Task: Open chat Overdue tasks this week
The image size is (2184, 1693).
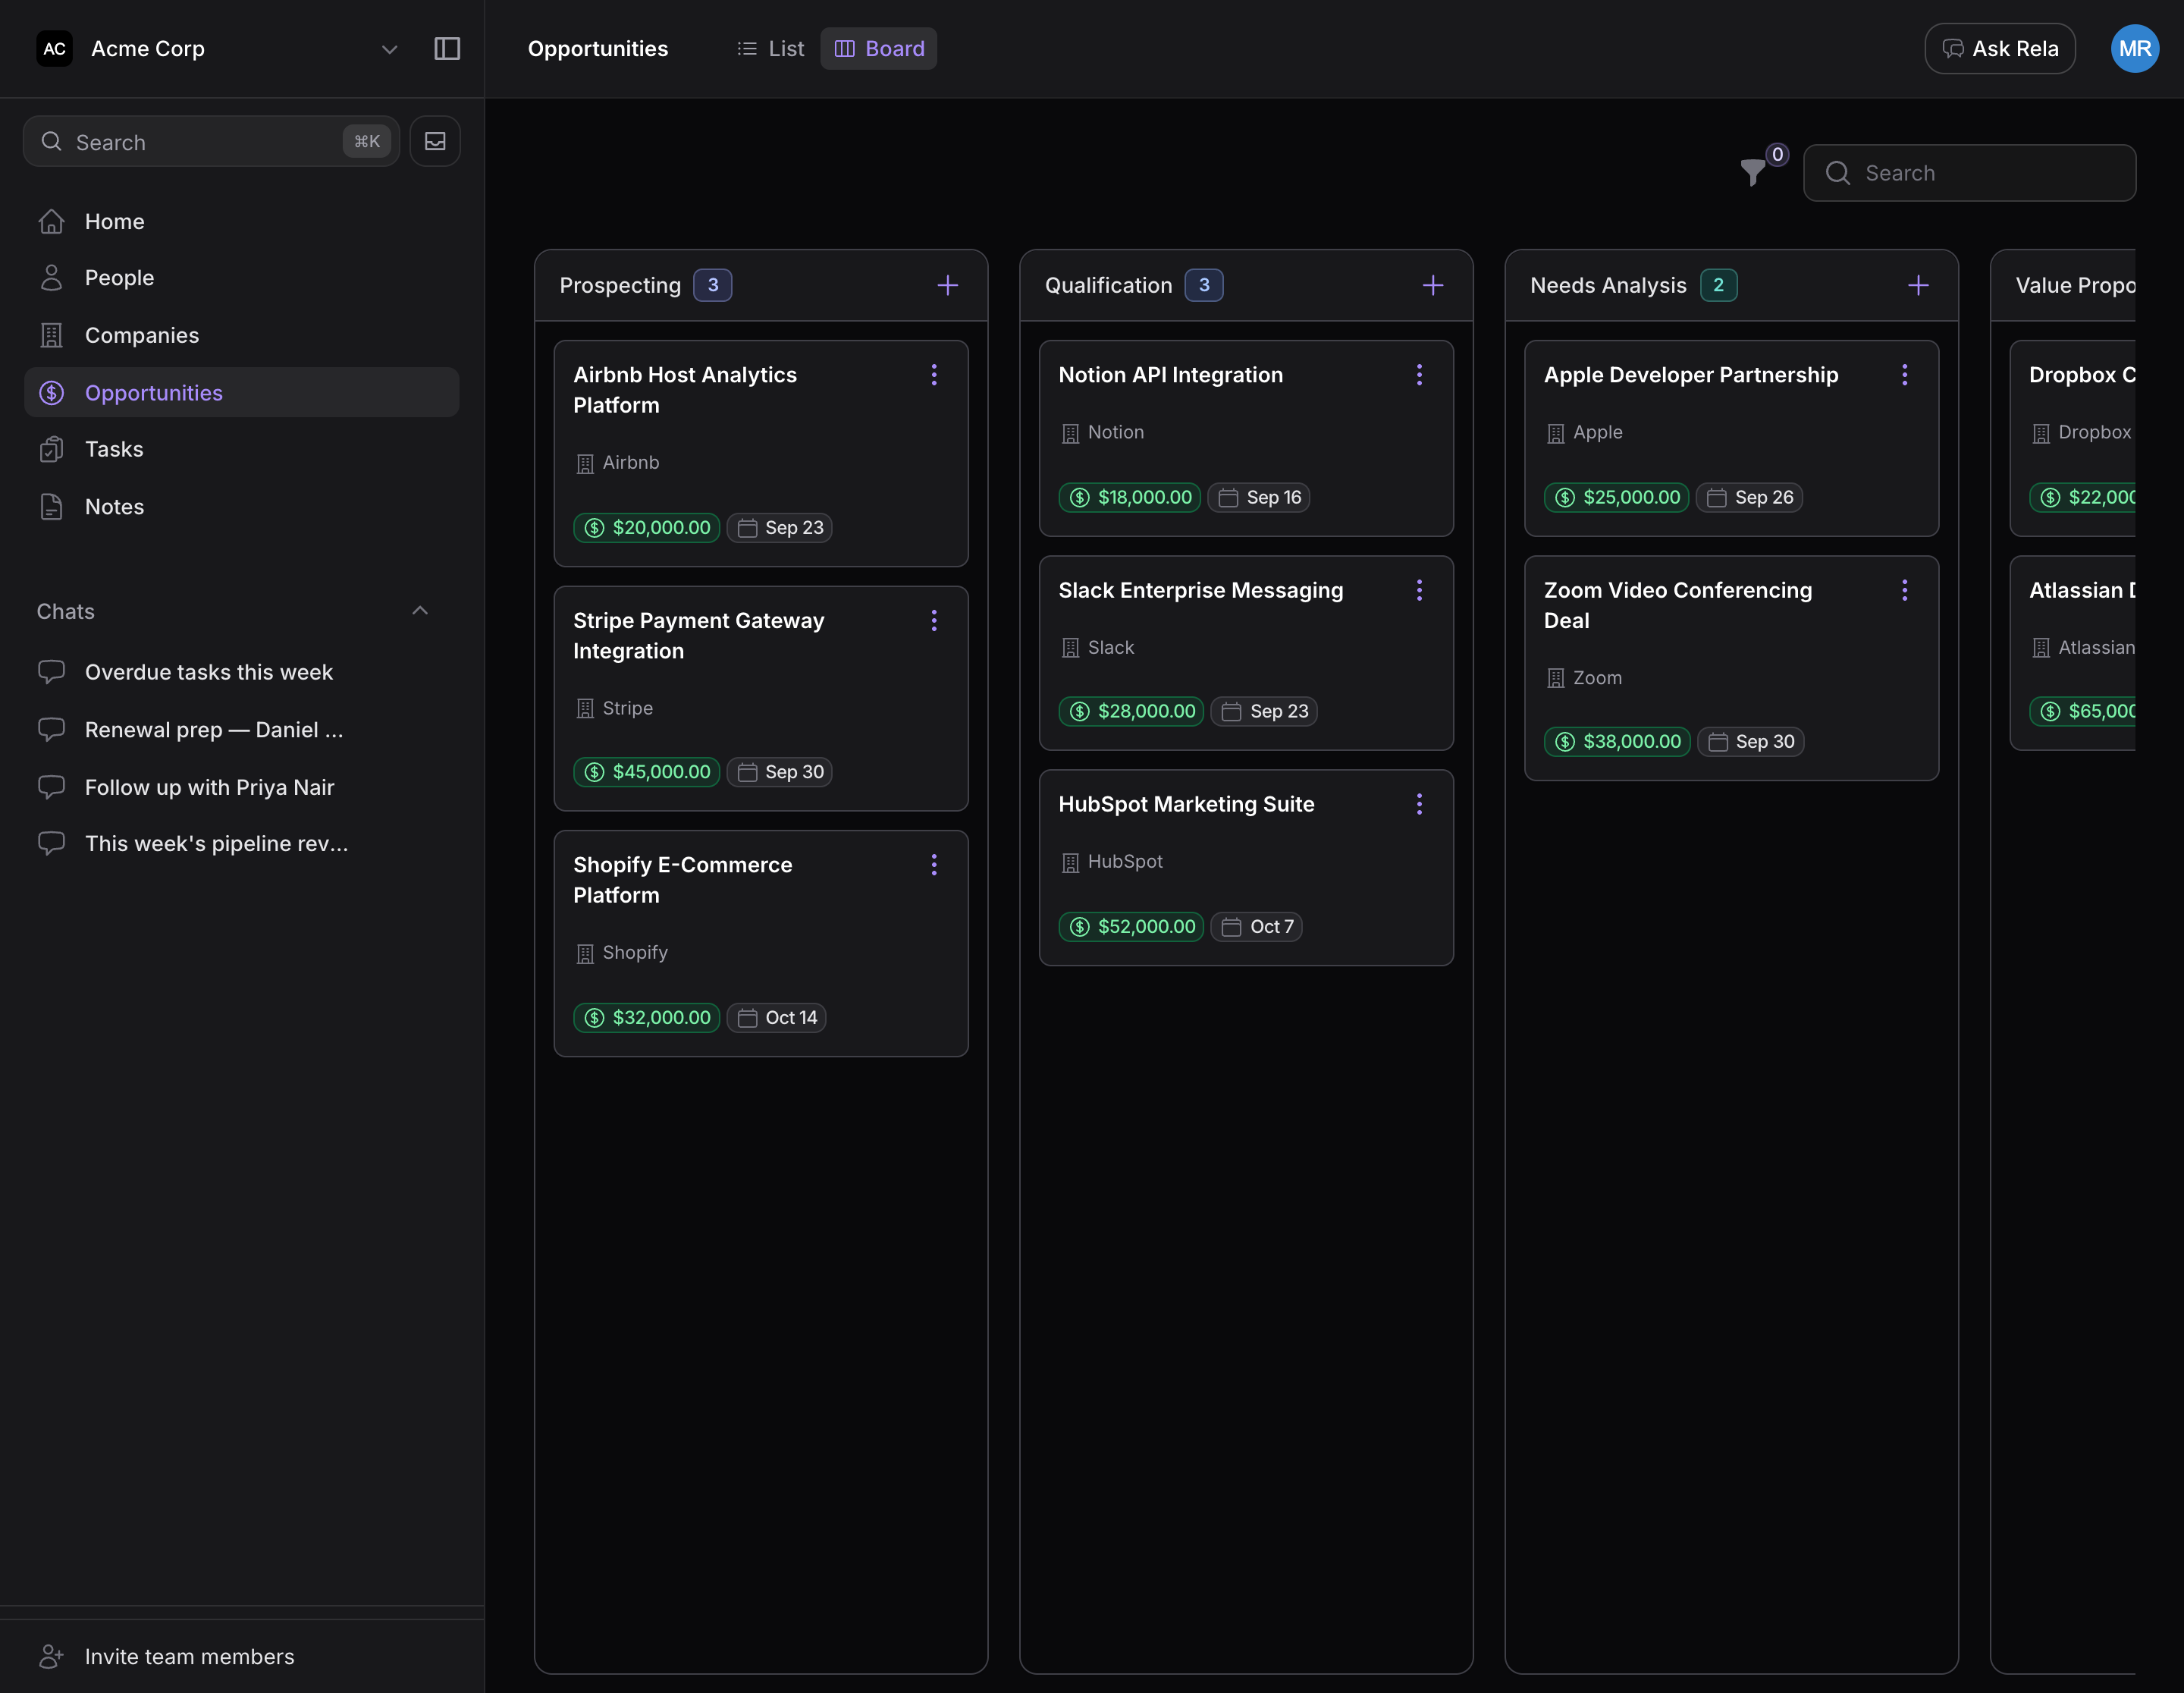Action: tap(241, 672)
